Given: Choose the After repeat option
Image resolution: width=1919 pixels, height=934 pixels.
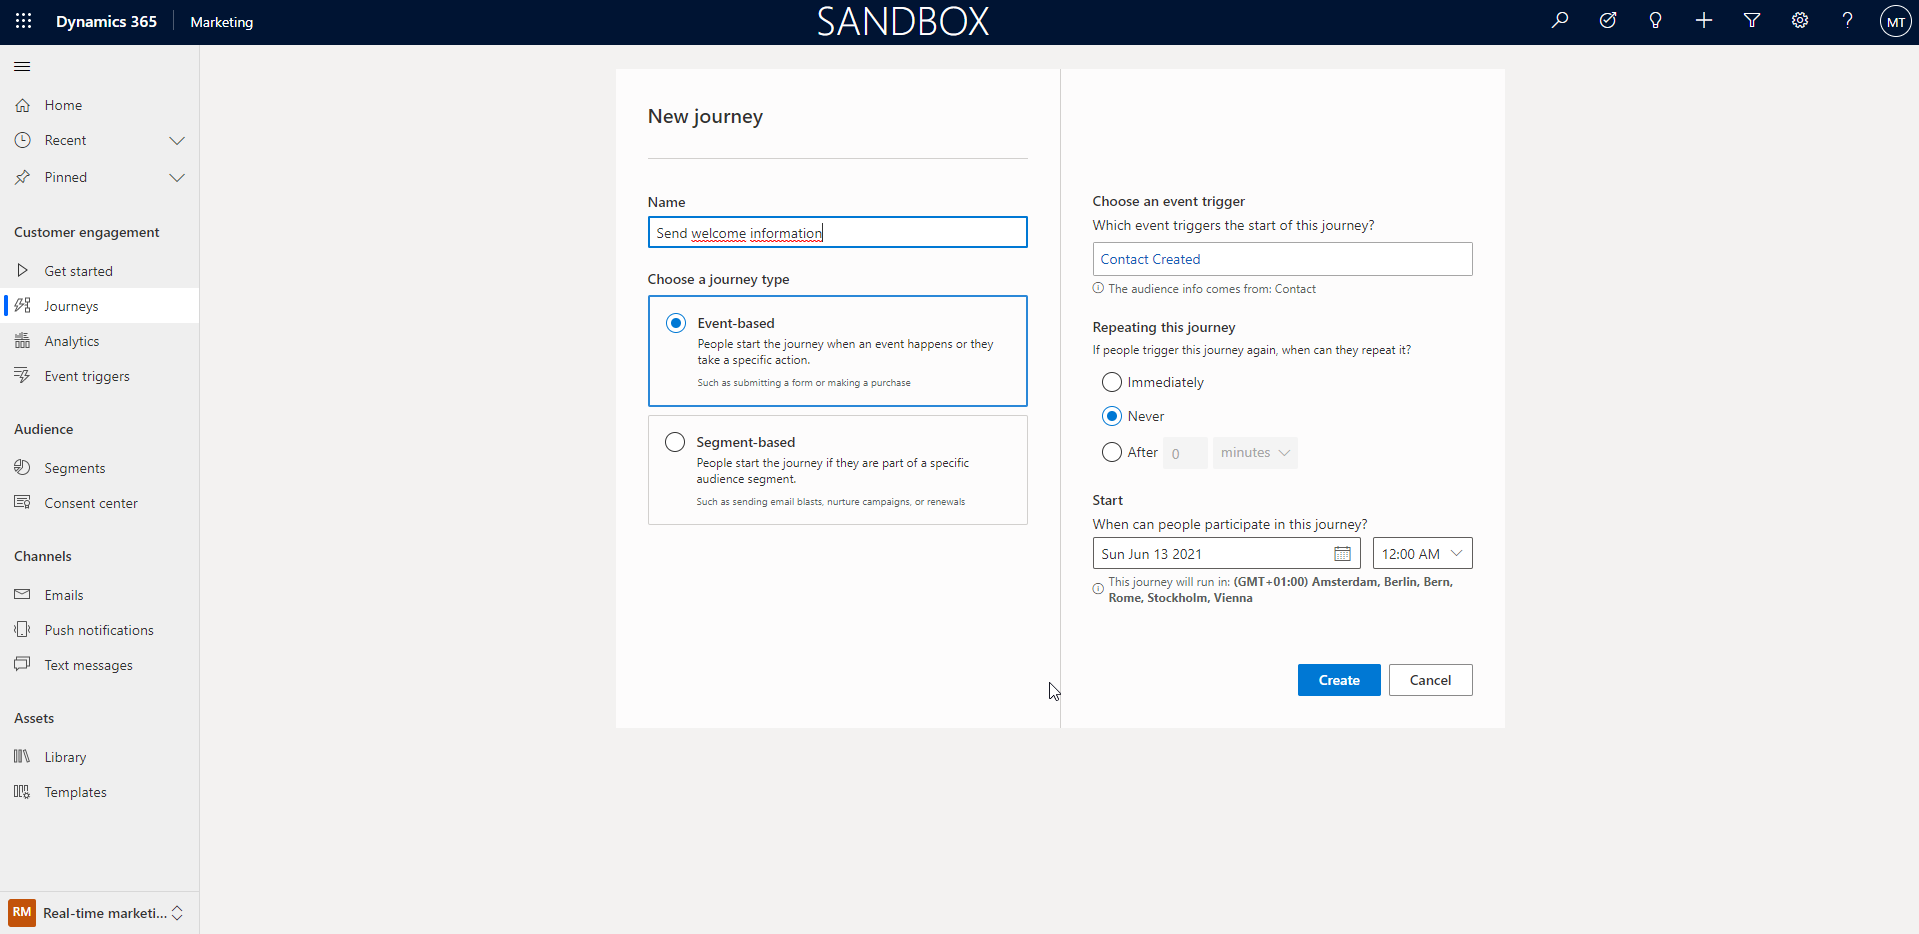Looking at the screenshot, I should click(x=1111, y=452).
